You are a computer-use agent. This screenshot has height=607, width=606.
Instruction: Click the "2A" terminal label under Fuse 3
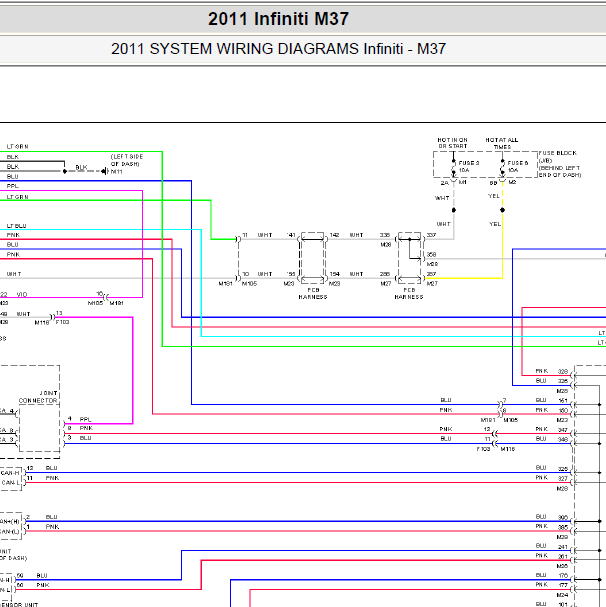[445, 183]
